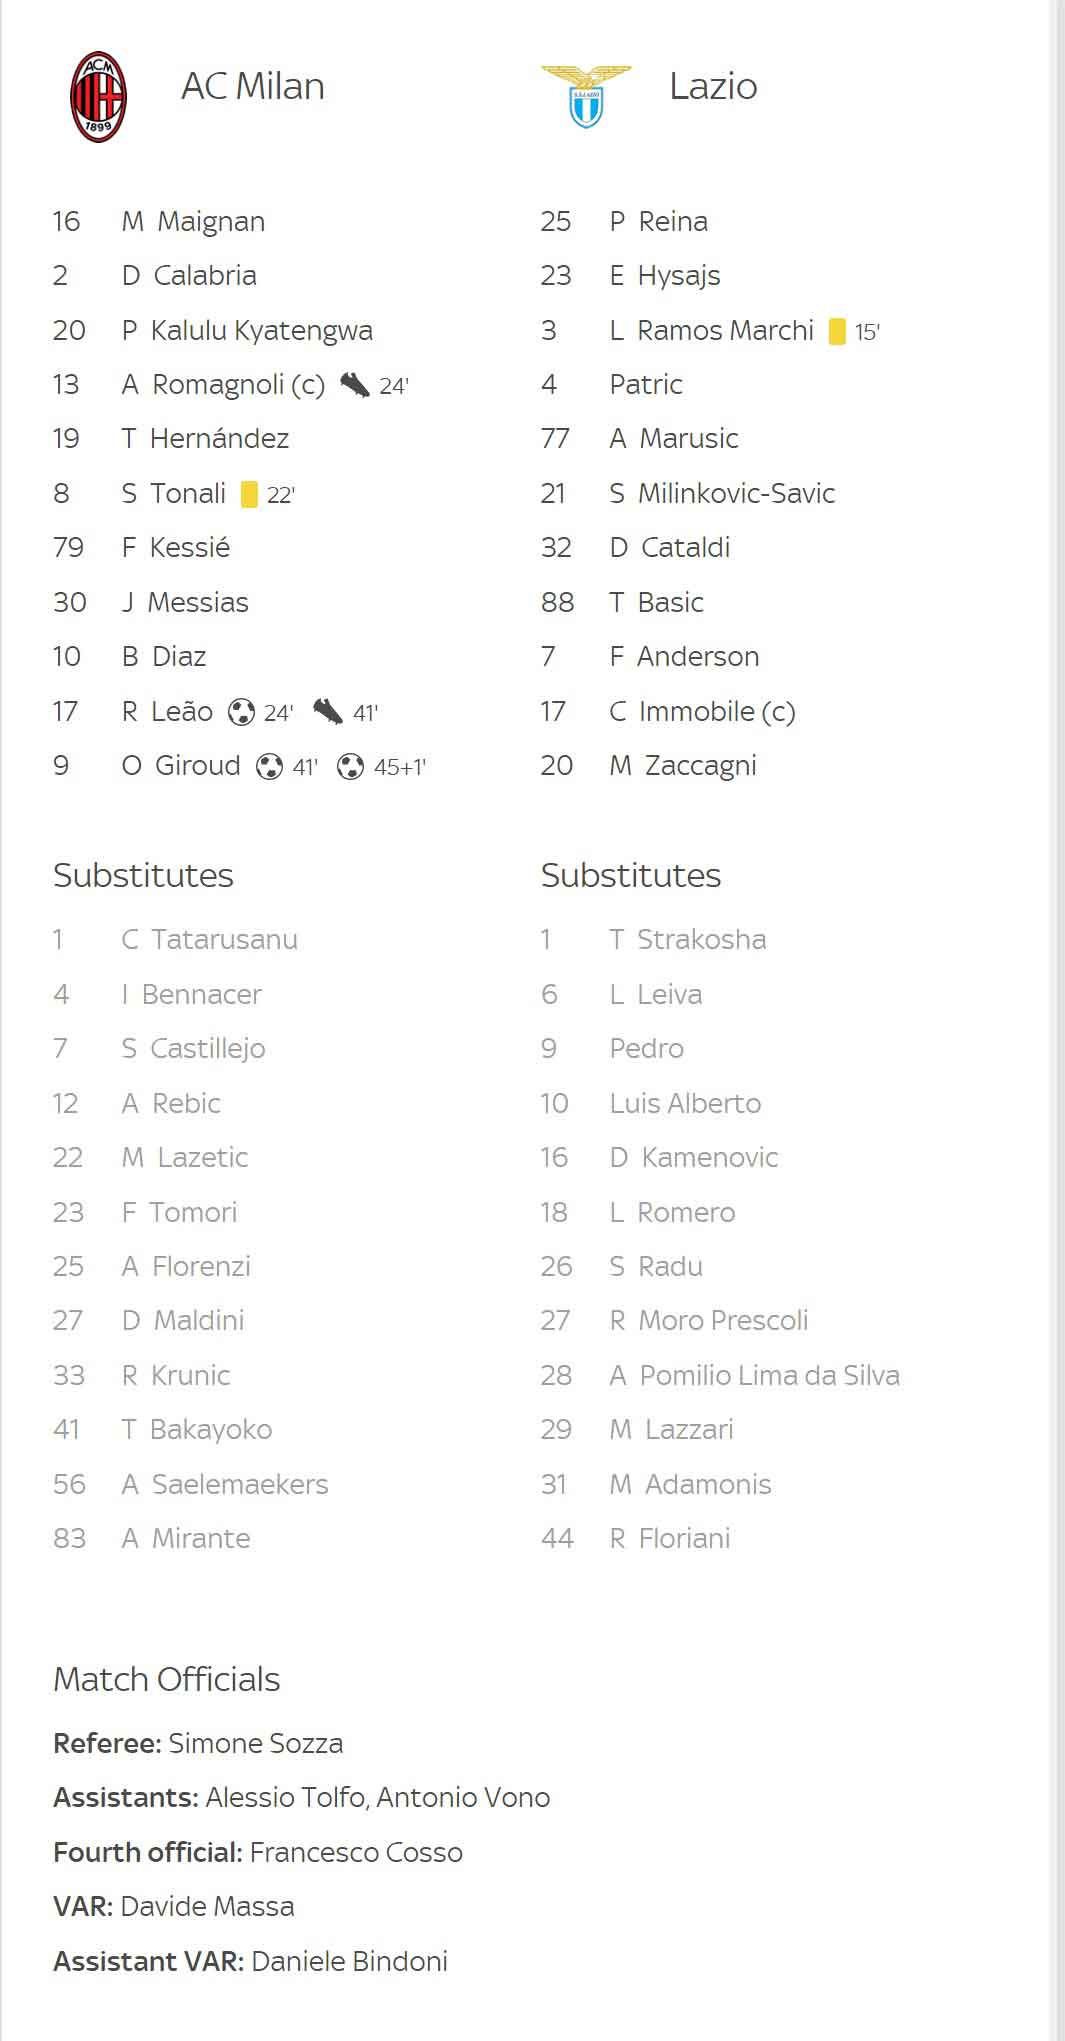Screen dimensions: 1065x2041
Task: Click Ramos Marchi's yellow card icon
Action: pos(837,331)
